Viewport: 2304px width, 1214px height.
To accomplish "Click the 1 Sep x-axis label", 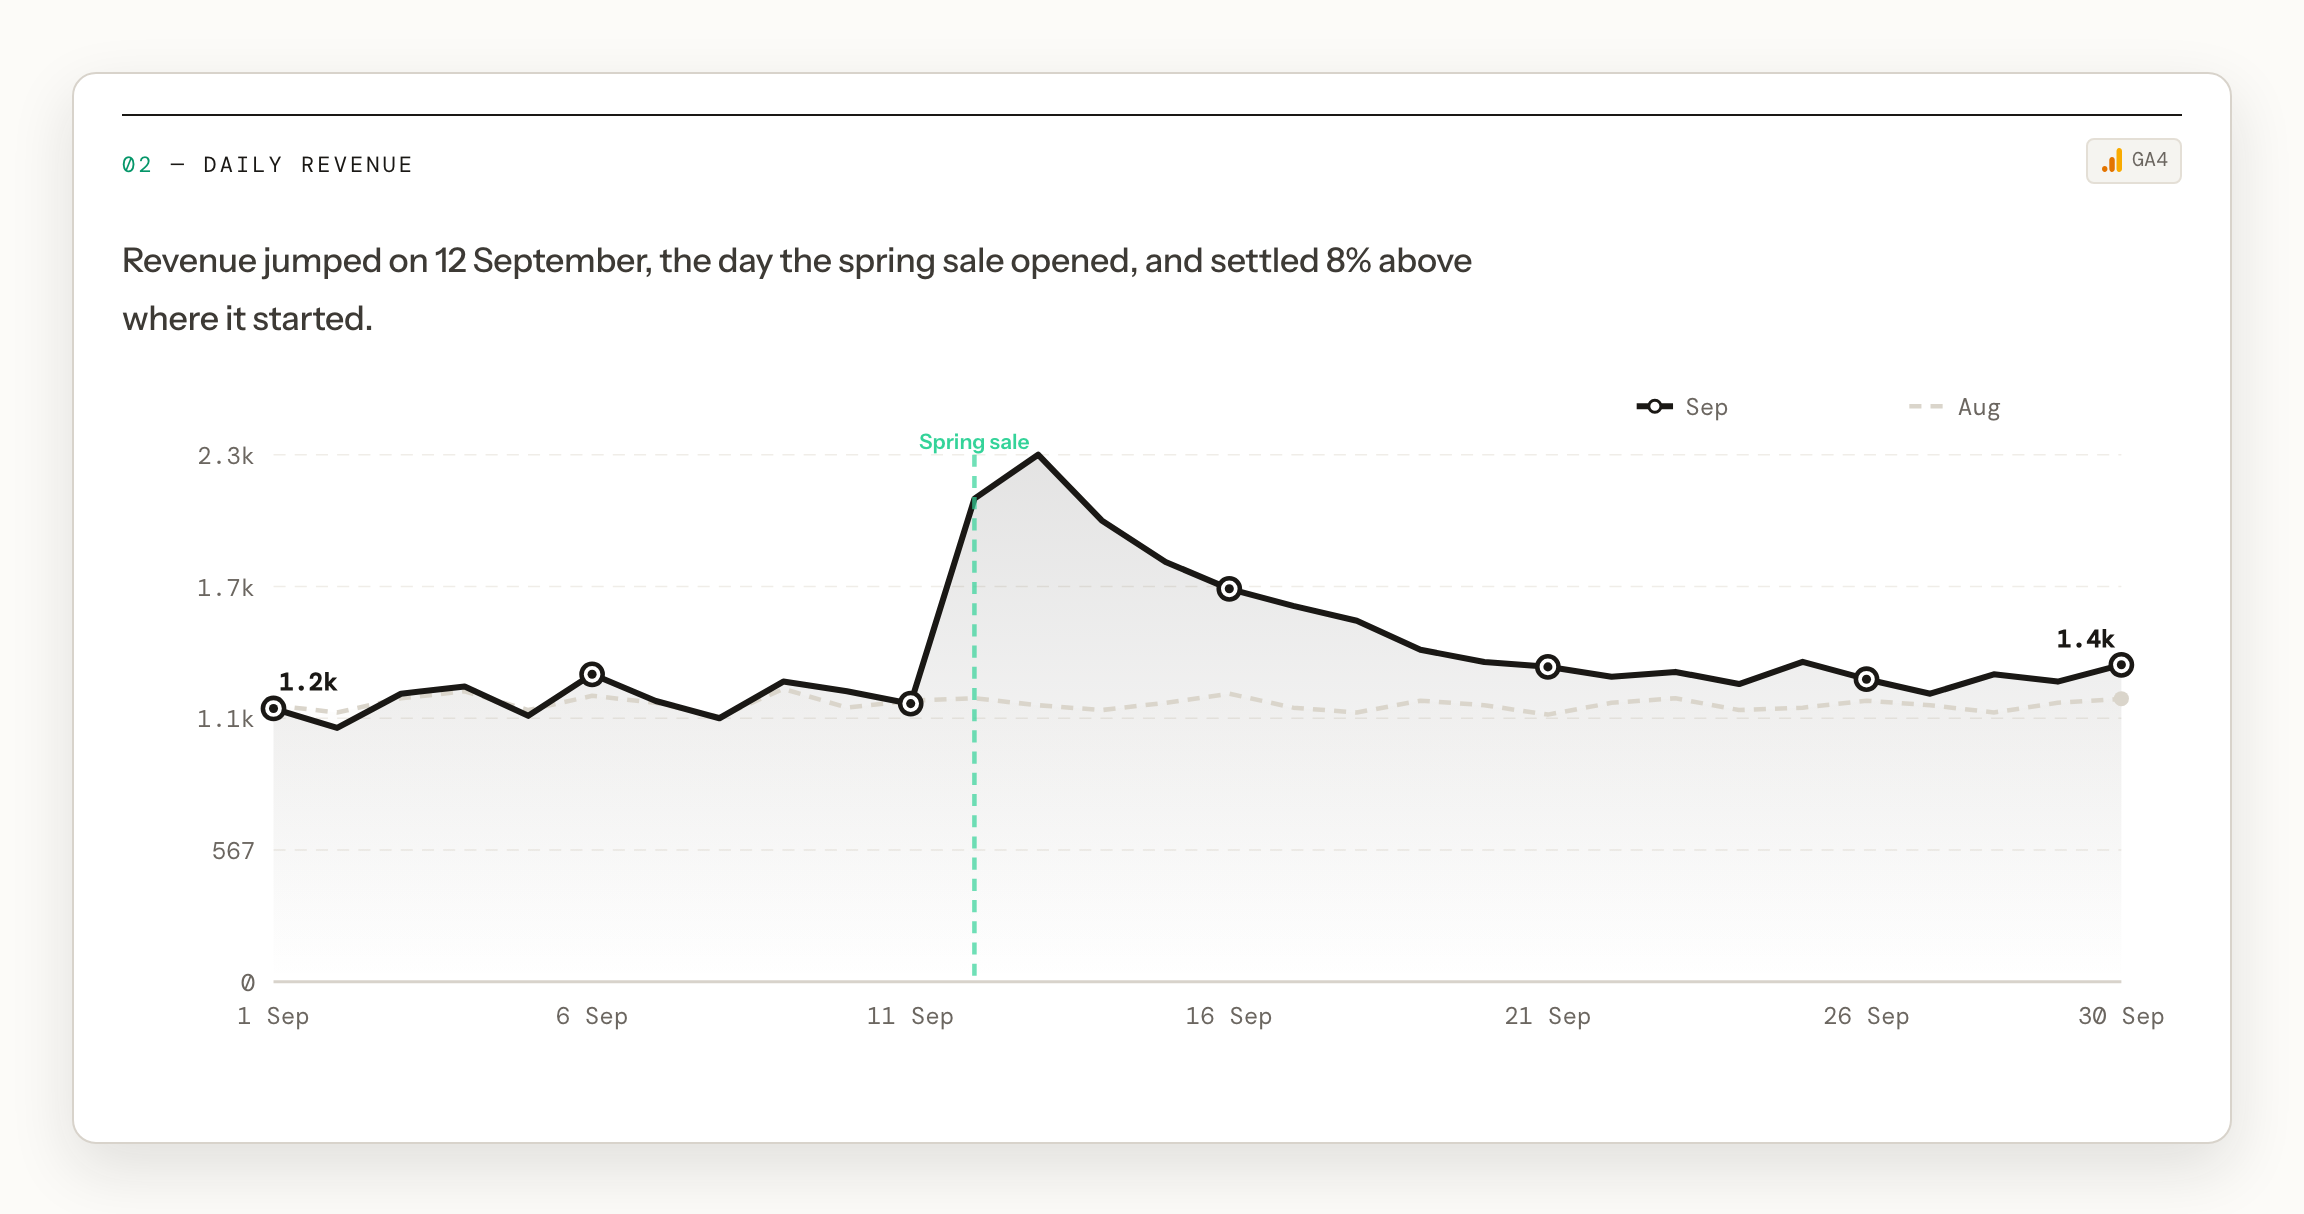I will tap(273, 1016).
